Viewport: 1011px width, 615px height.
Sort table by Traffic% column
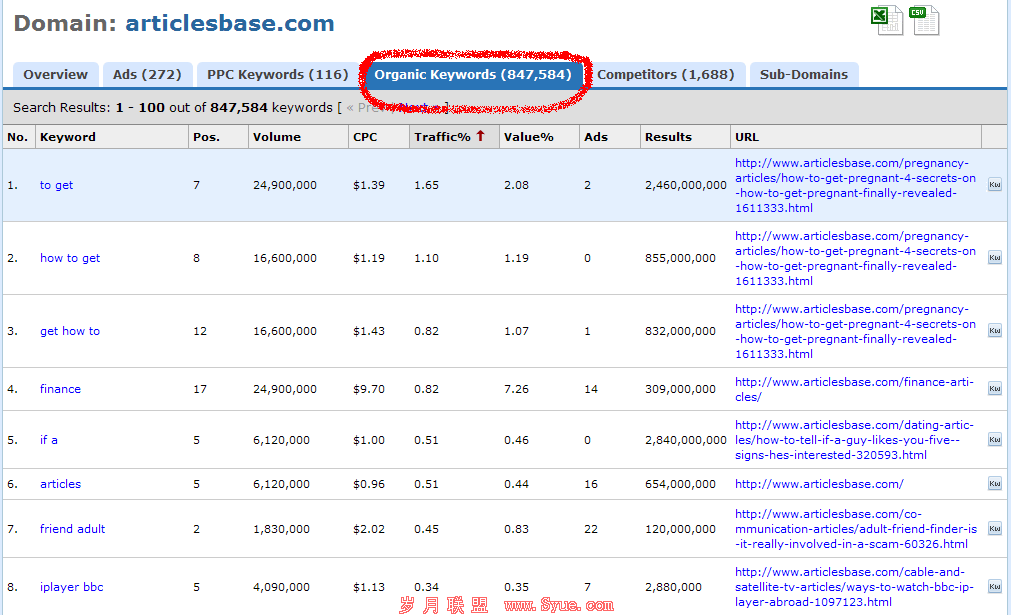(x=441, y=137)
